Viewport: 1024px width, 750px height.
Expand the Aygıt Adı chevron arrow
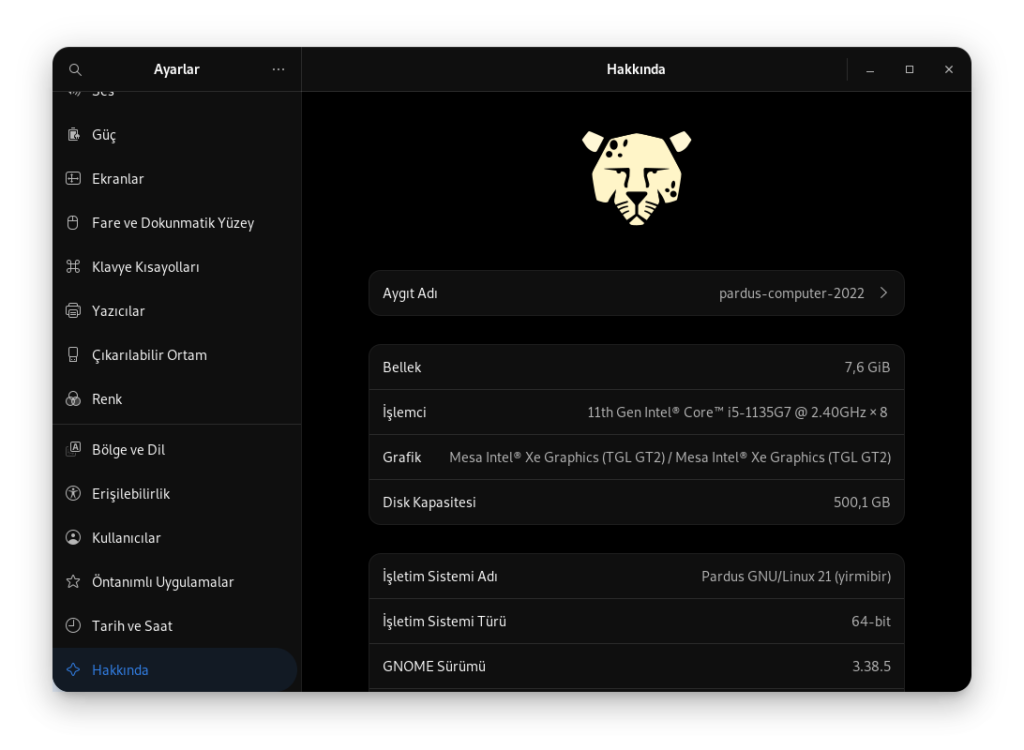(884, 293)
